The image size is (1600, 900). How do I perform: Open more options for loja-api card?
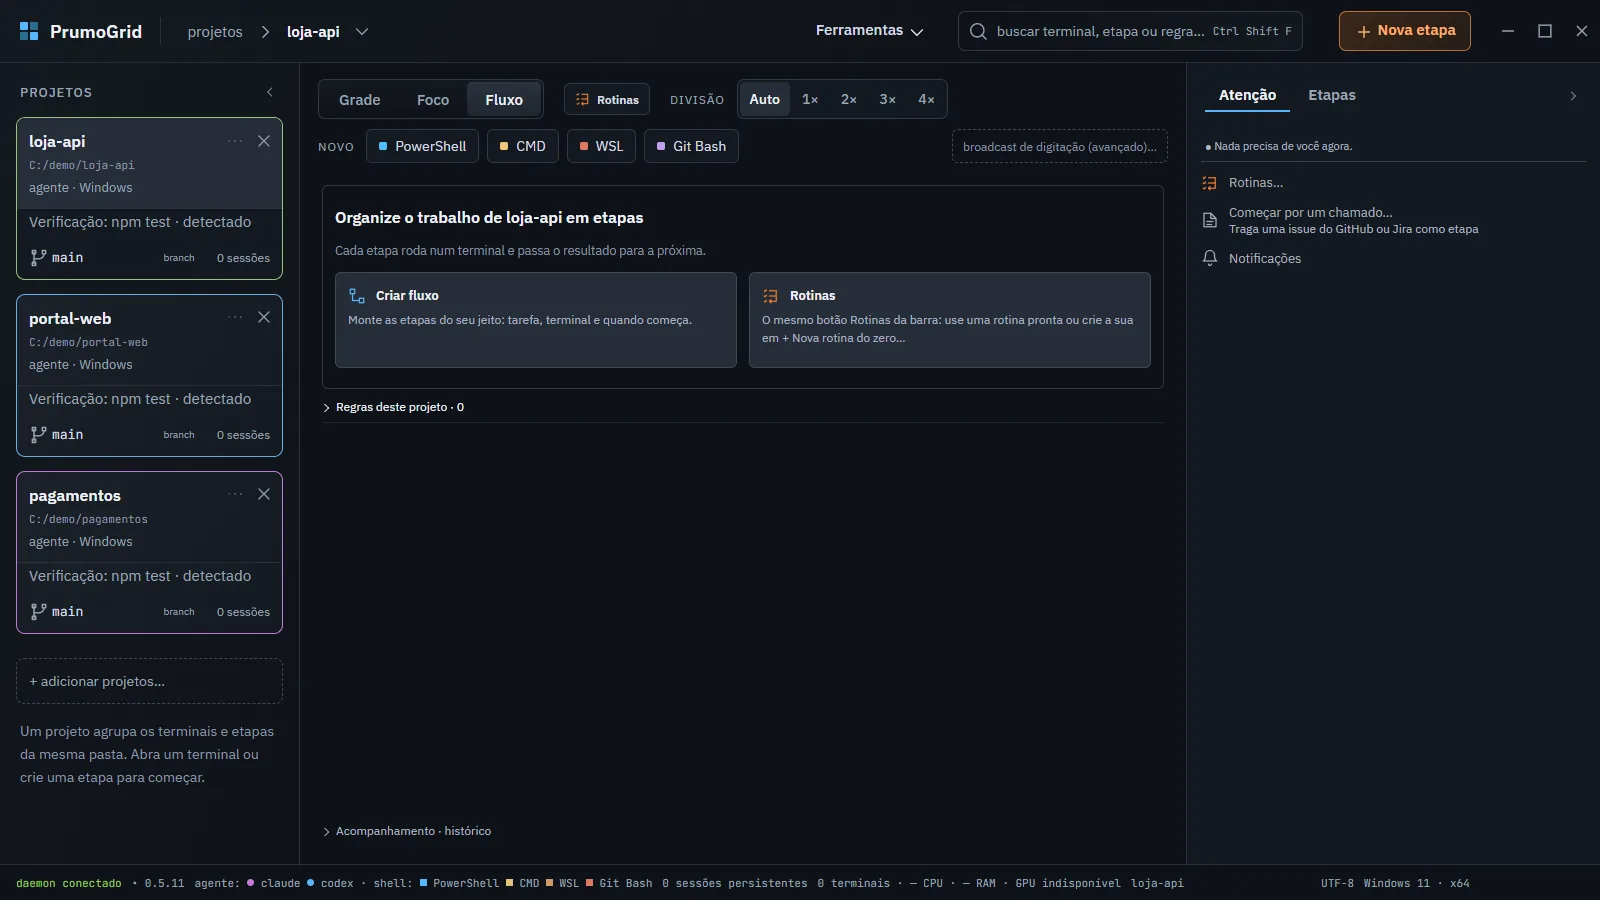[x=235, y=141]
